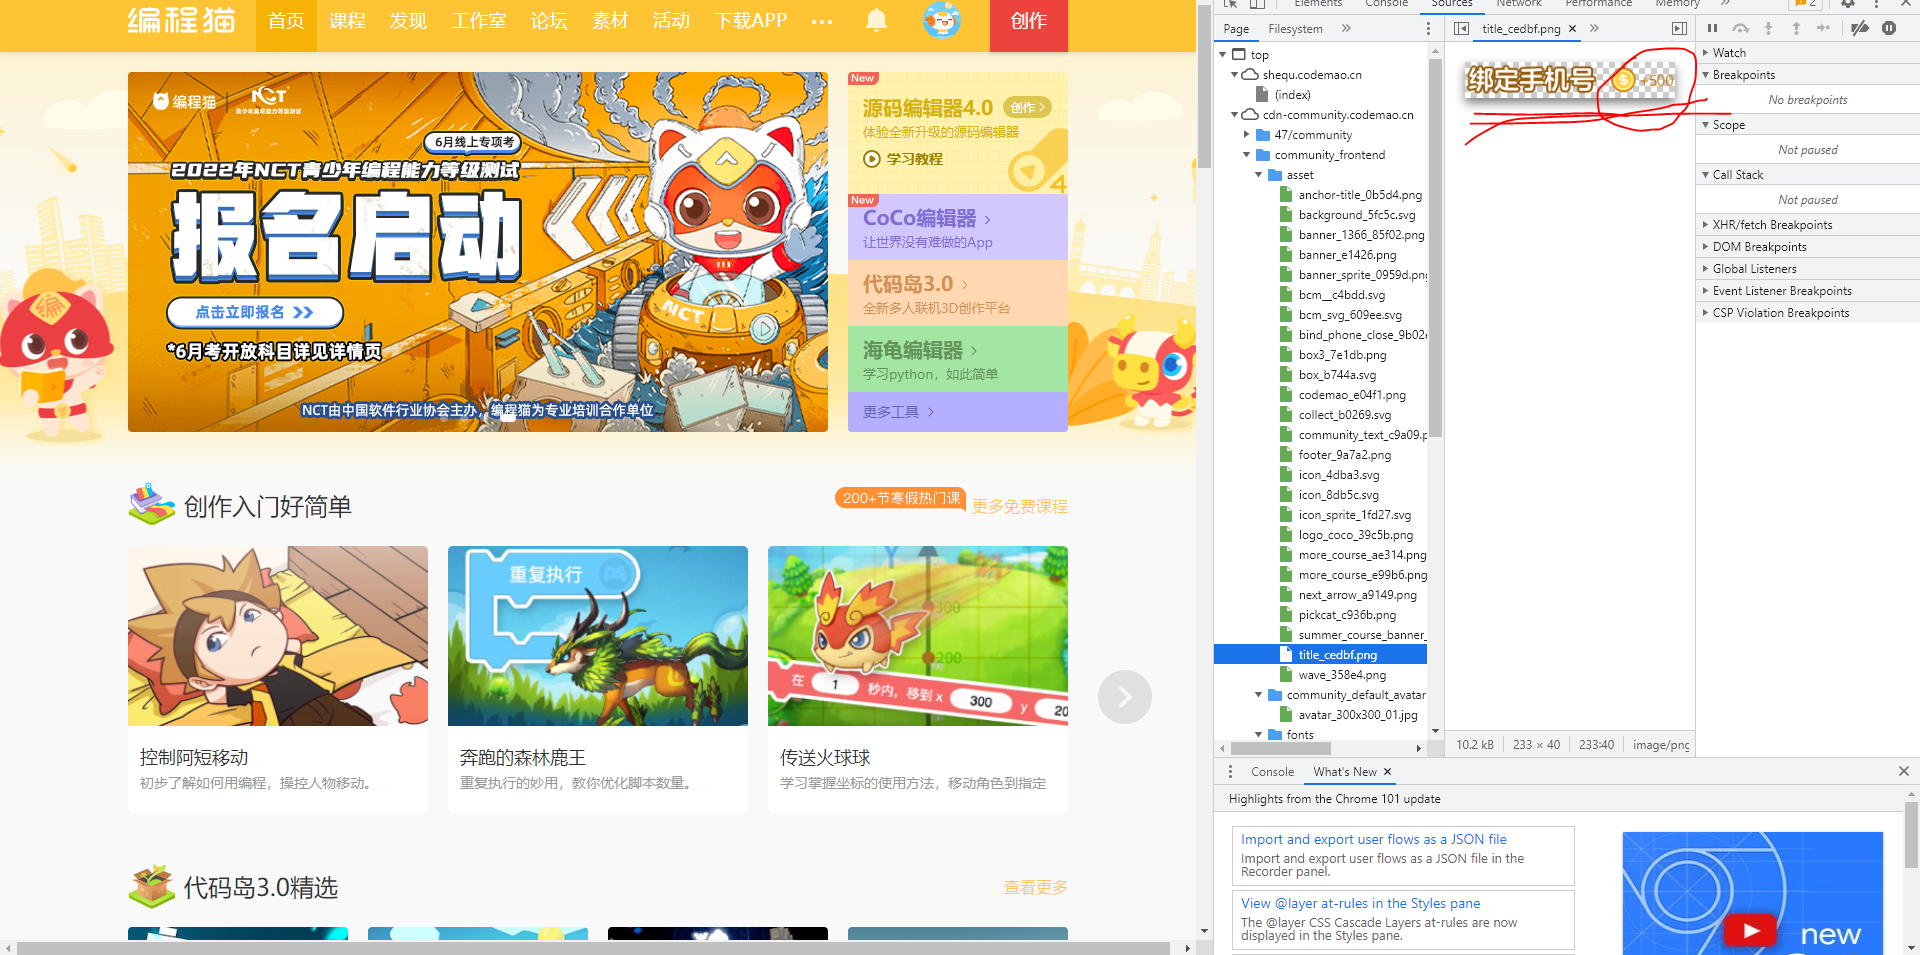The width and height of the screenshot is (1920, 955).
Task: Show more DevTools panels after Memory
Action: pyautogui.click(x=1725, y=4)
